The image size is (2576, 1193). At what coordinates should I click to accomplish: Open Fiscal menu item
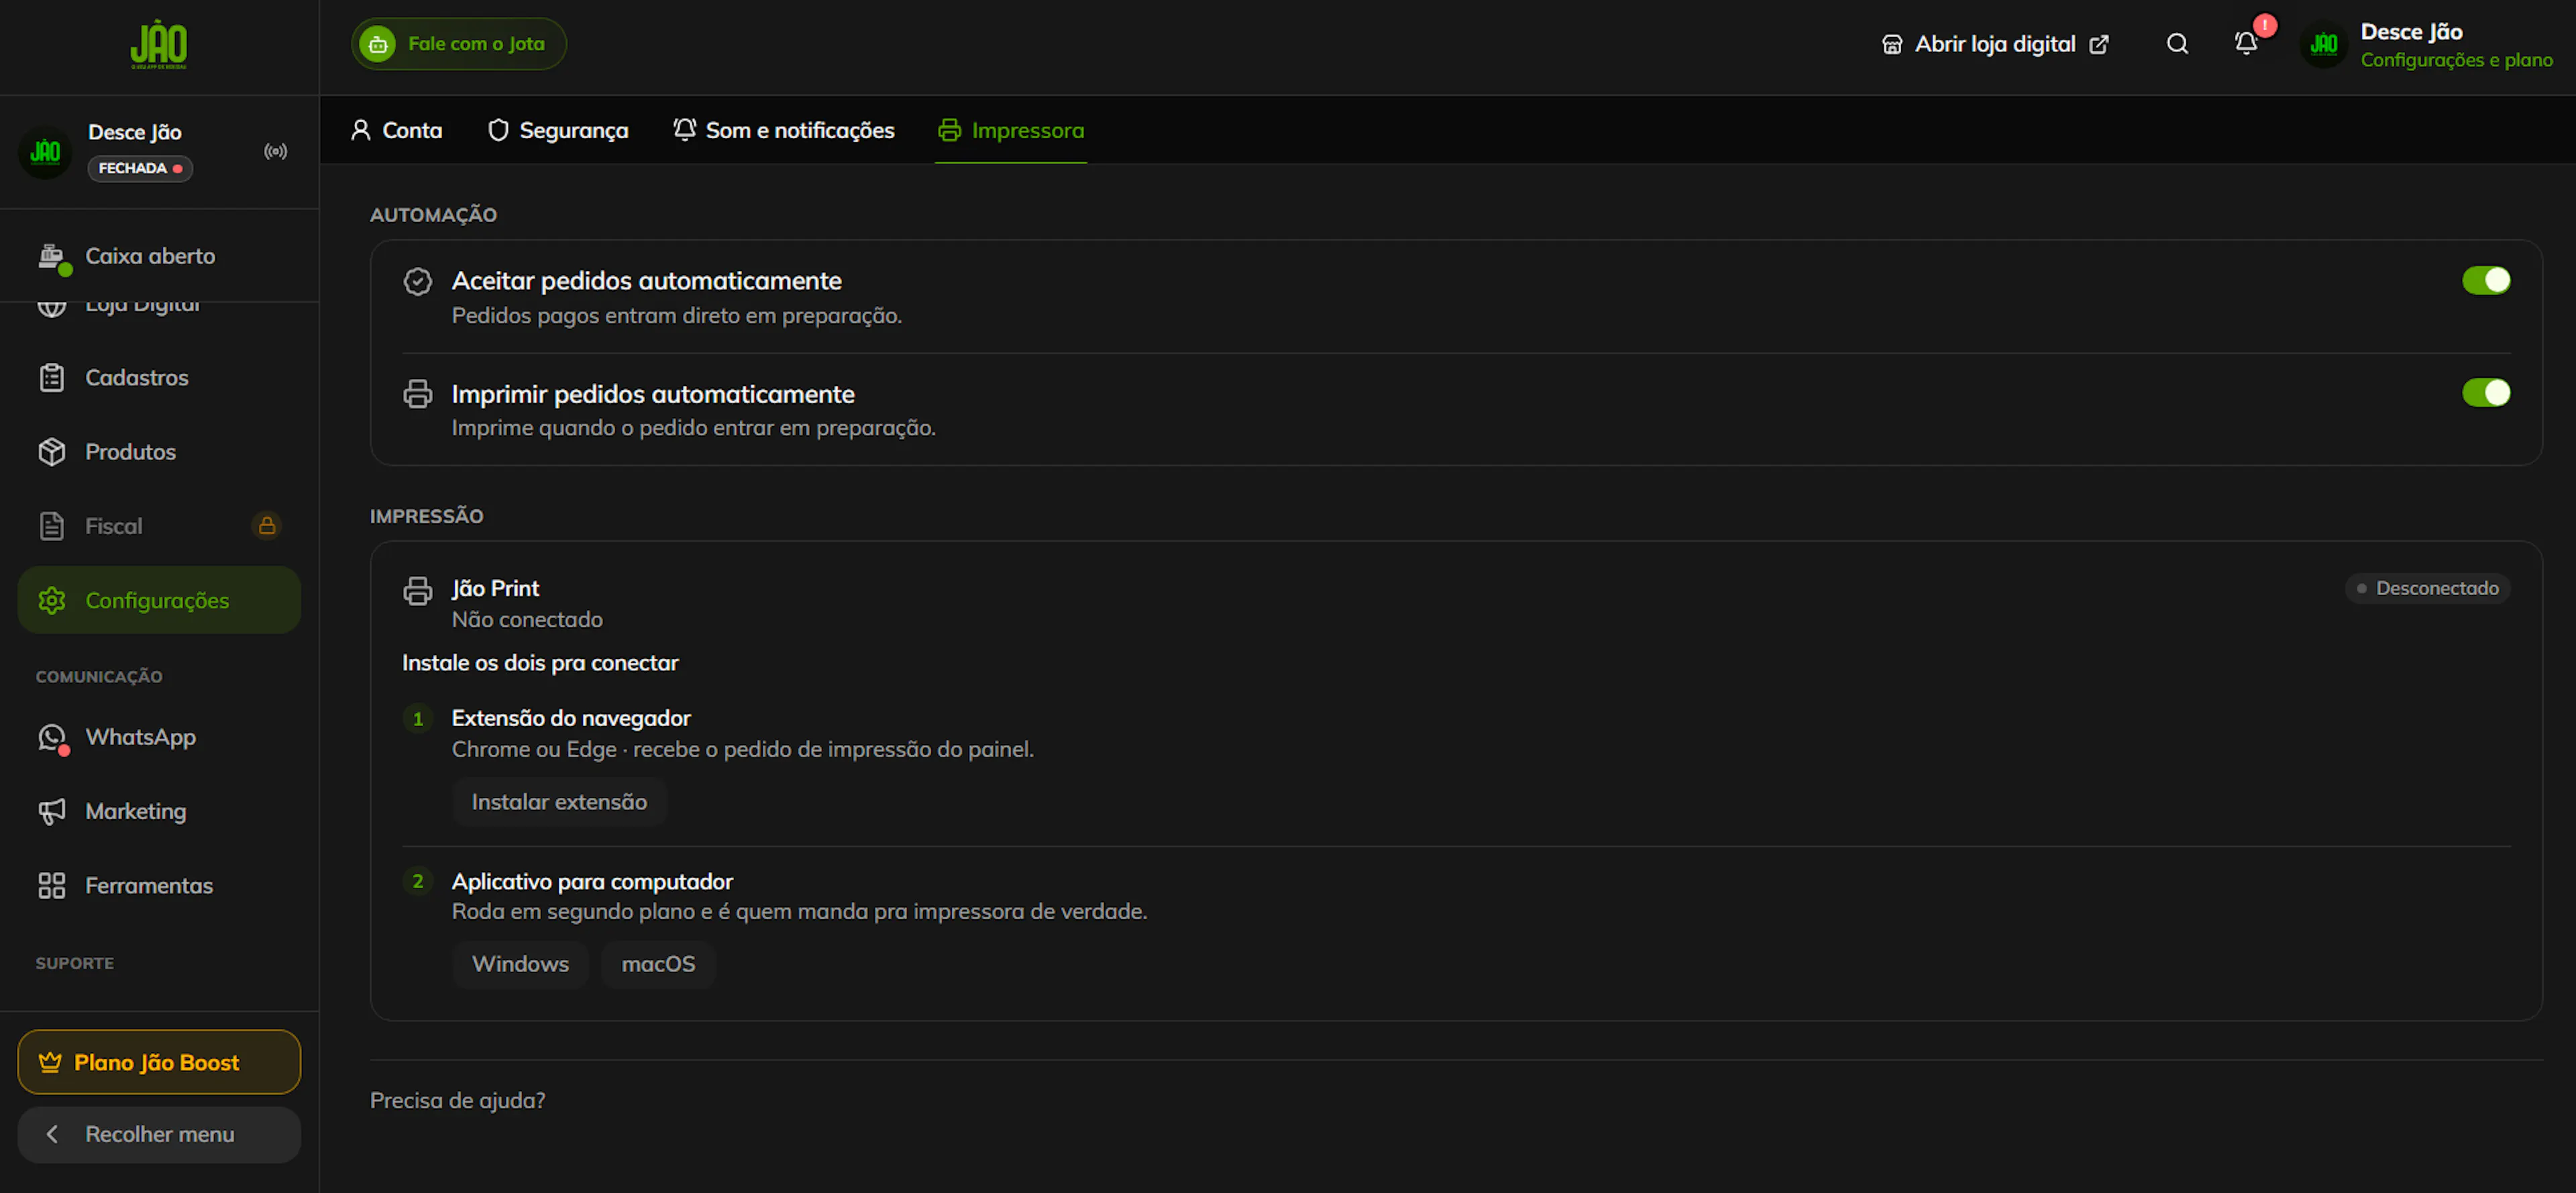pyautogui.click(x=159, y=526)
